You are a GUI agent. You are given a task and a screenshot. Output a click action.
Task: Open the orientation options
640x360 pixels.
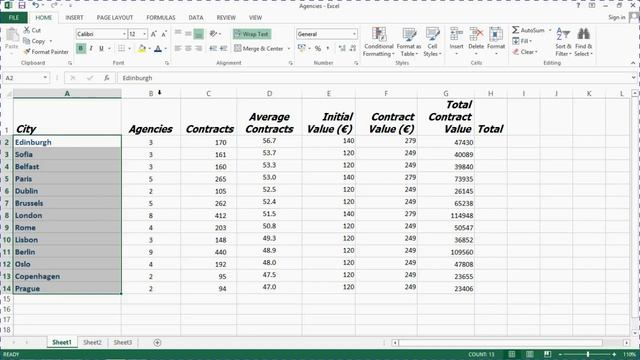pos(214,34)
